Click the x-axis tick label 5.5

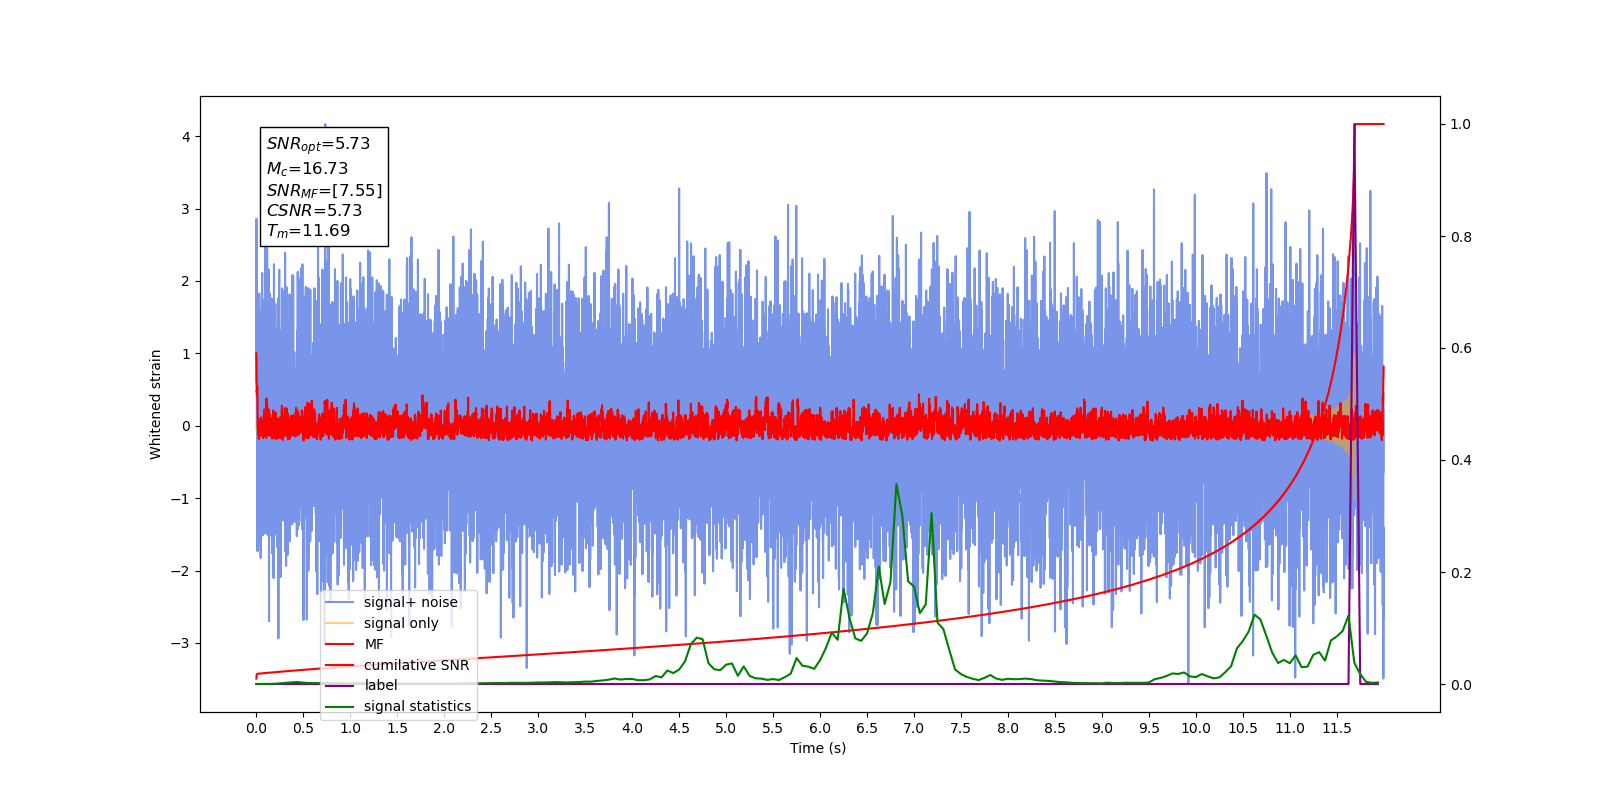(773, 728)
